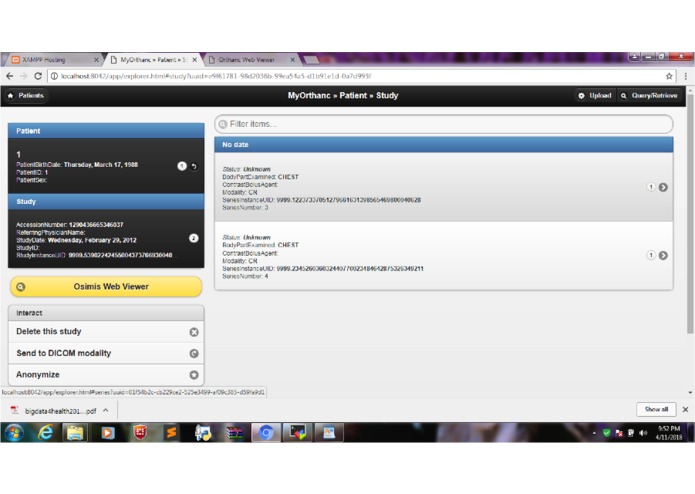Switch to the MyOrthanc Patient tab
The height and width of the screenshot is (494, 695).
pos(151,60)
